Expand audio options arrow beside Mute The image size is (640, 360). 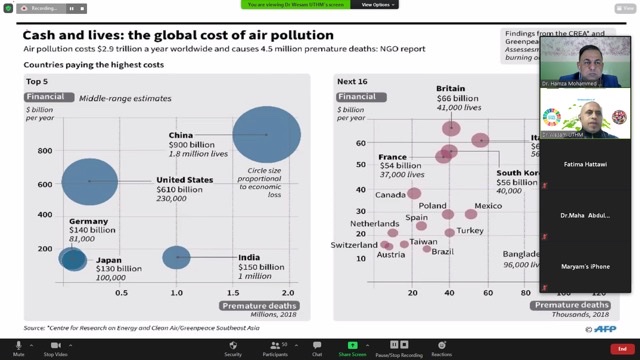pos(31,345)
